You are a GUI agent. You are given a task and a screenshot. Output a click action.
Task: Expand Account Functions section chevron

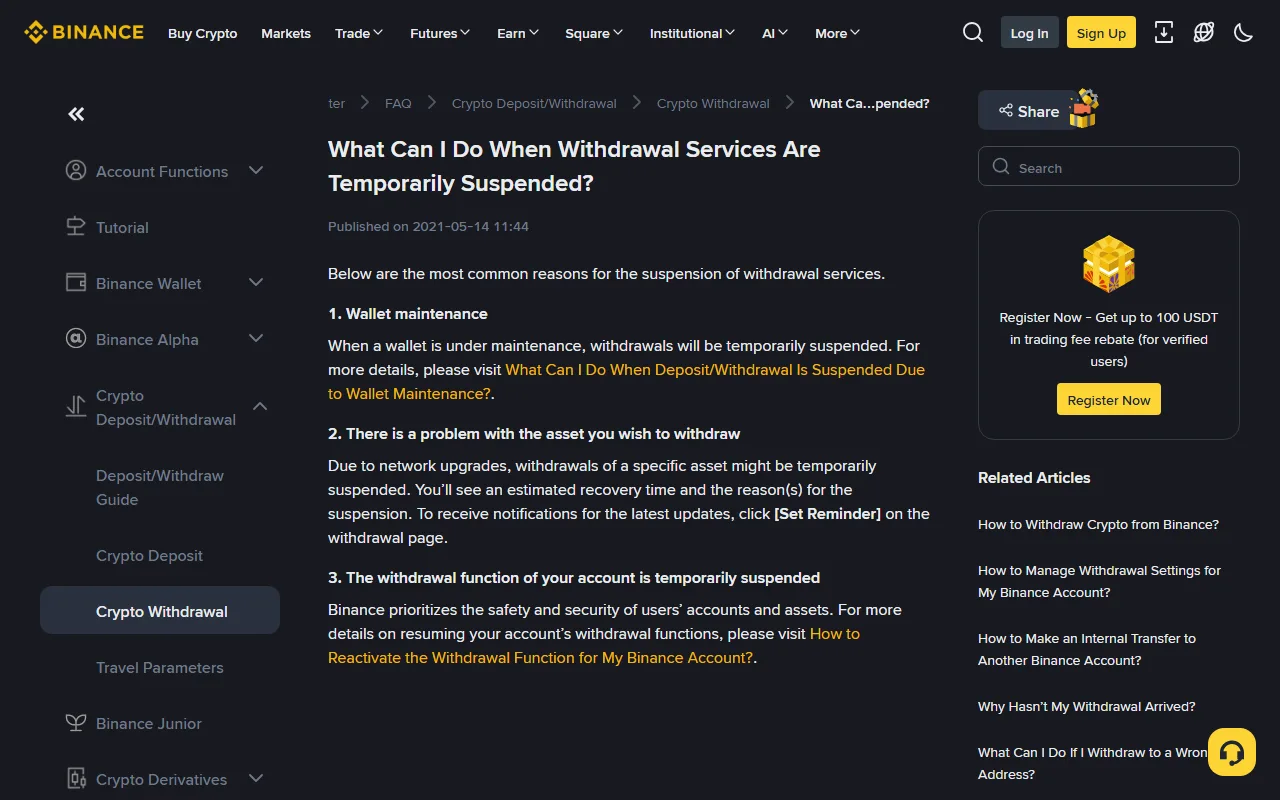click(x=256, y=170)
